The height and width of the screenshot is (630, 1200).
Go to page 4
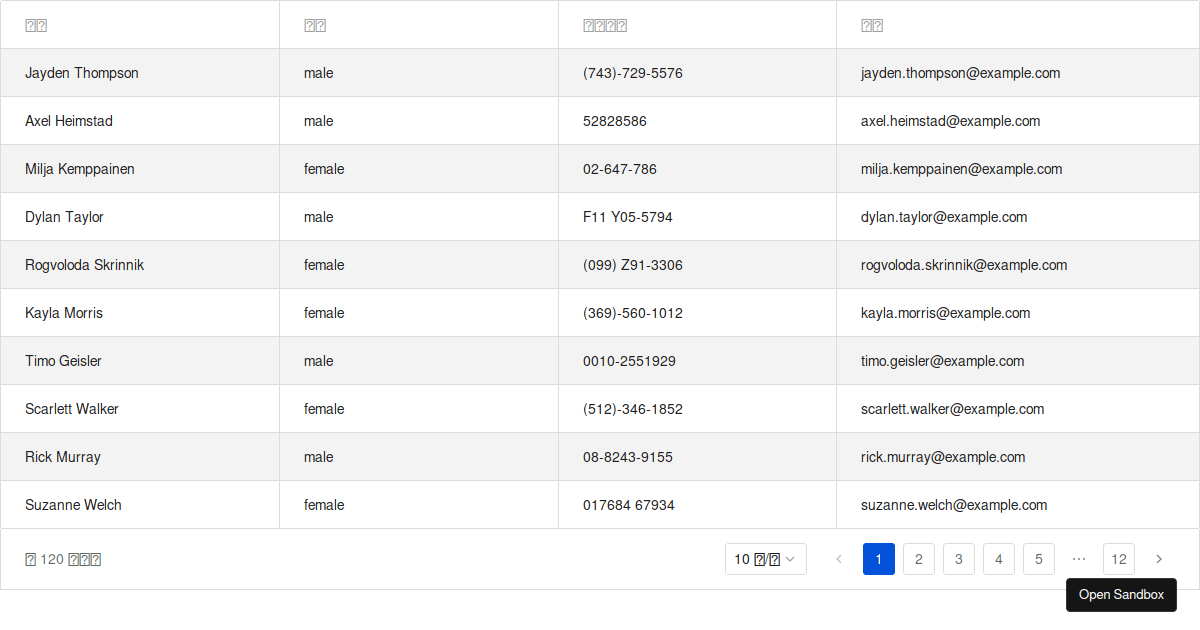(x=999, y=559)
